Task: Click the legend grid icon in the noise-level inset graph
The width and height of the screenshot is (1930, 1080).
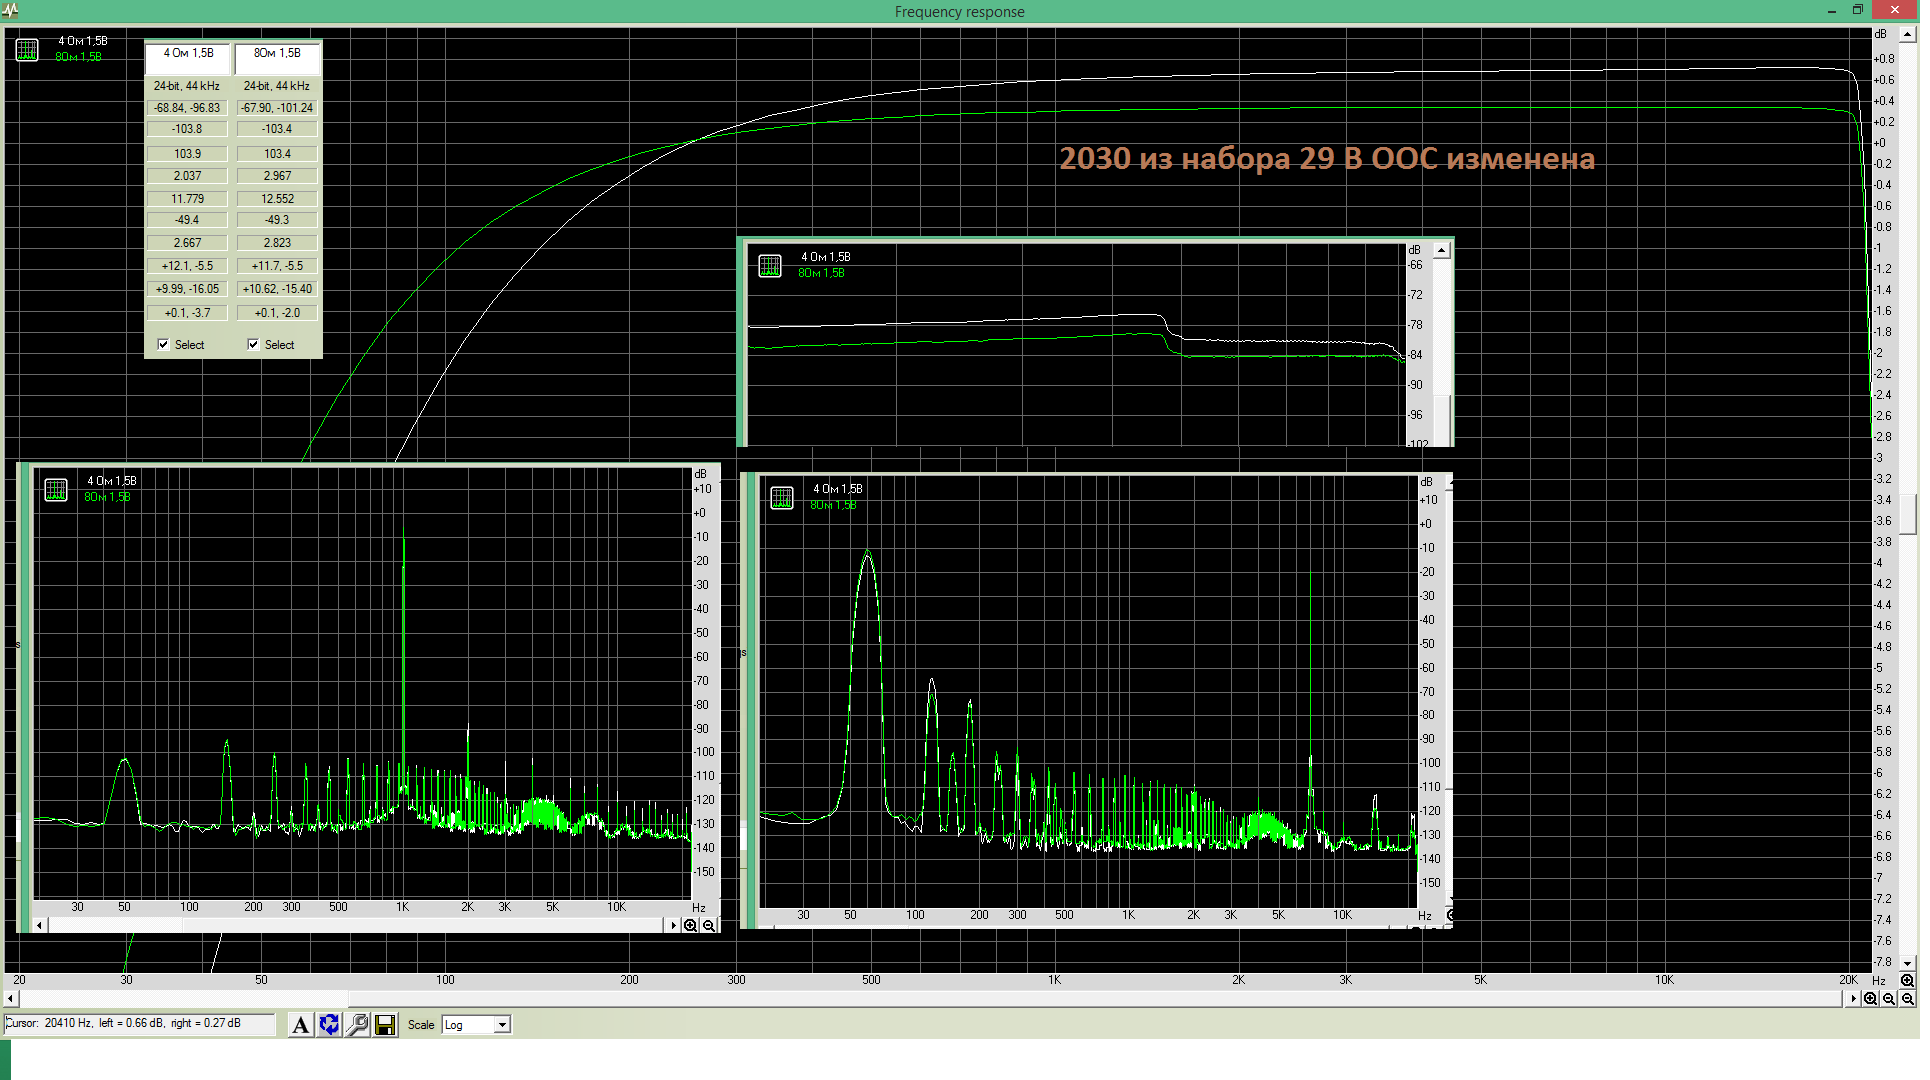Action: coord(769,266)
